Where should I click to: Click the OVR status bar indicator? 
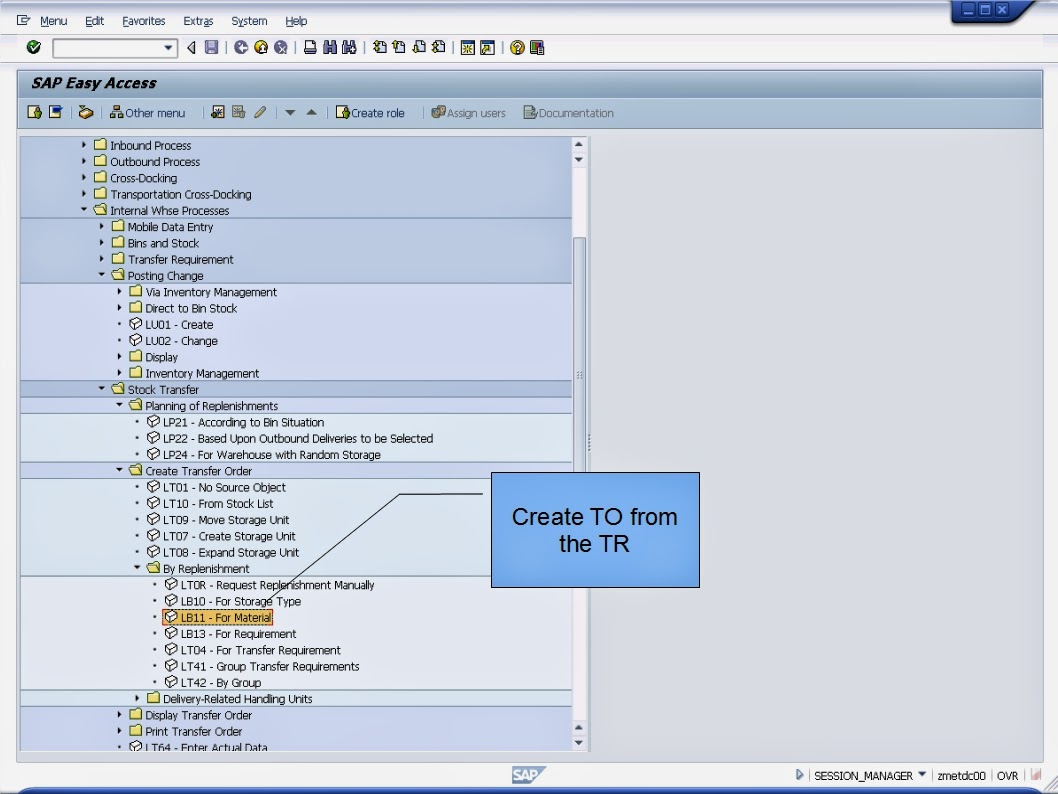click(1007, 775)
